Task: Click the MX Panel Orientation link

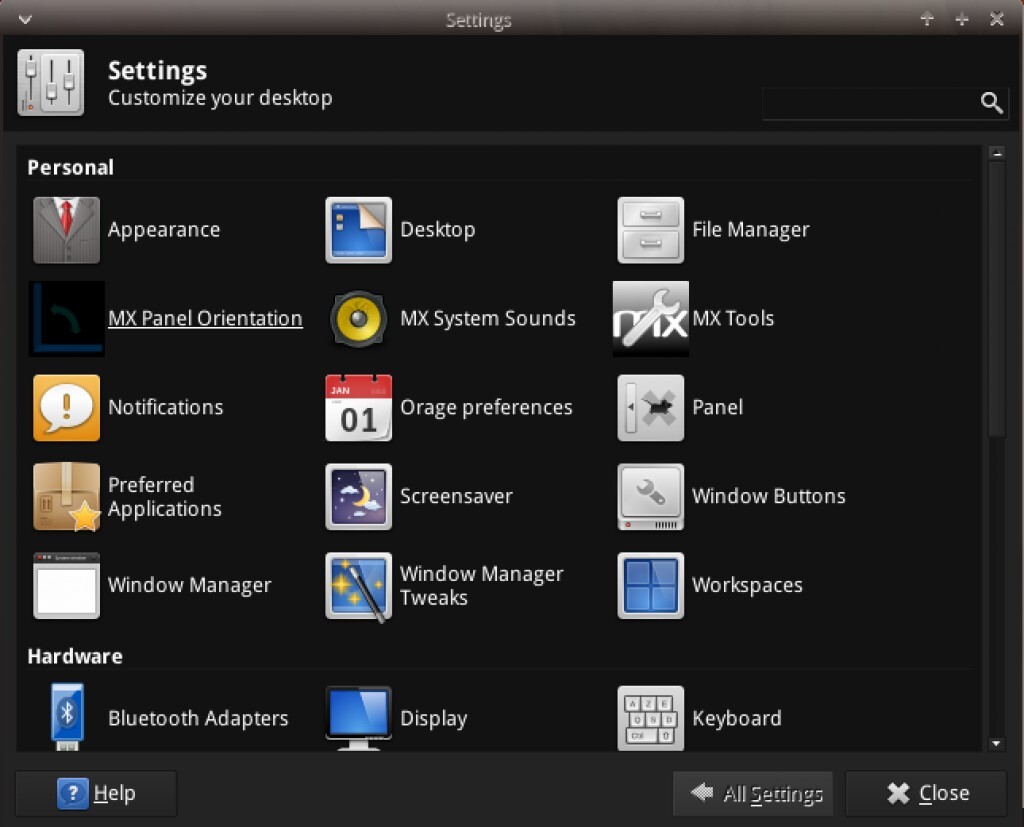Action: click(x=205, y=319)
